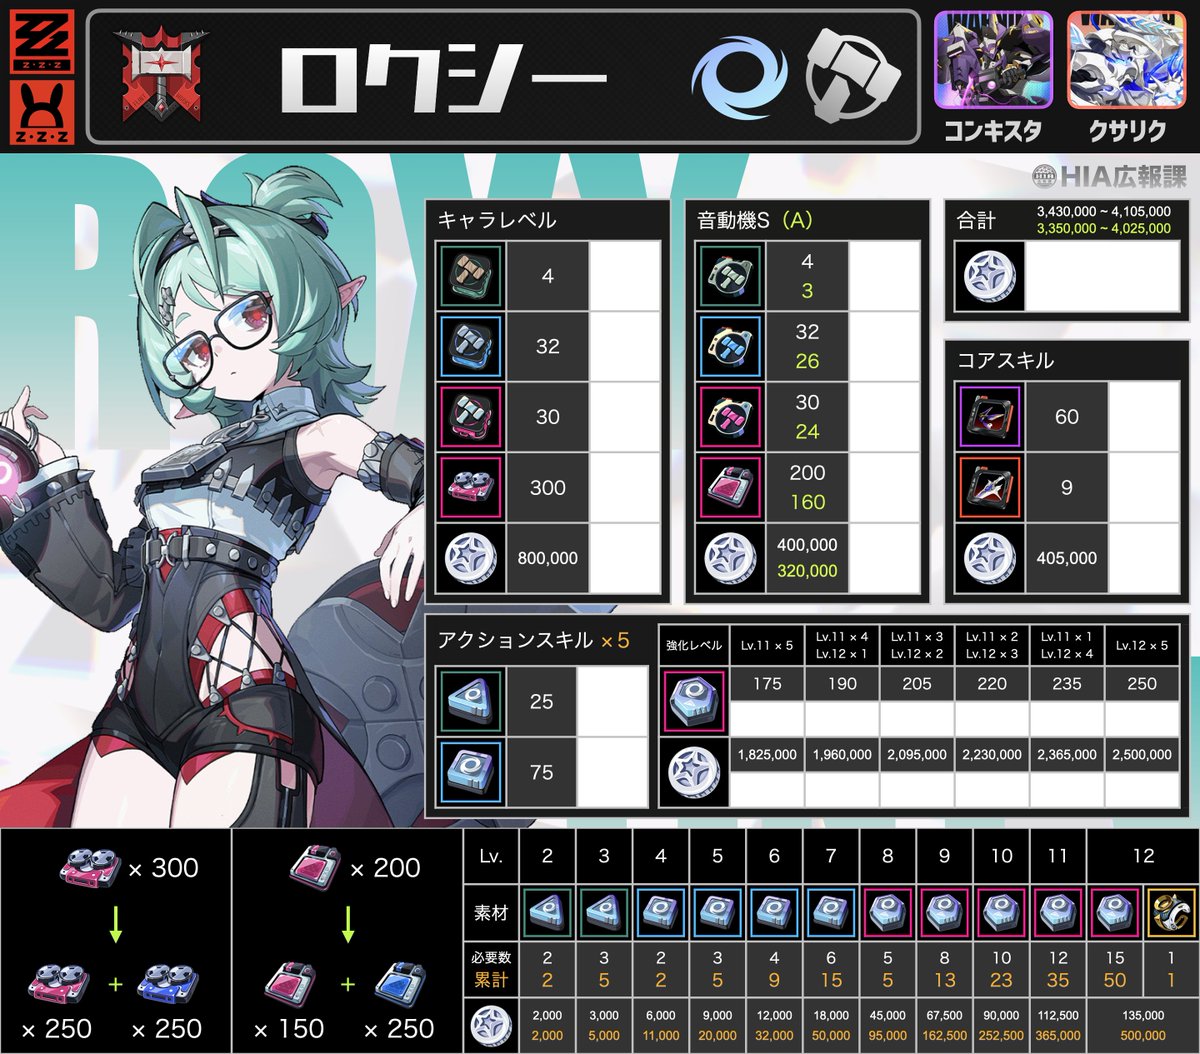Image resolution: width=1200 pixels, height=1054 pixels.
Task: Click the blue chip icon beside 75
Action: [x=471, y=772]
